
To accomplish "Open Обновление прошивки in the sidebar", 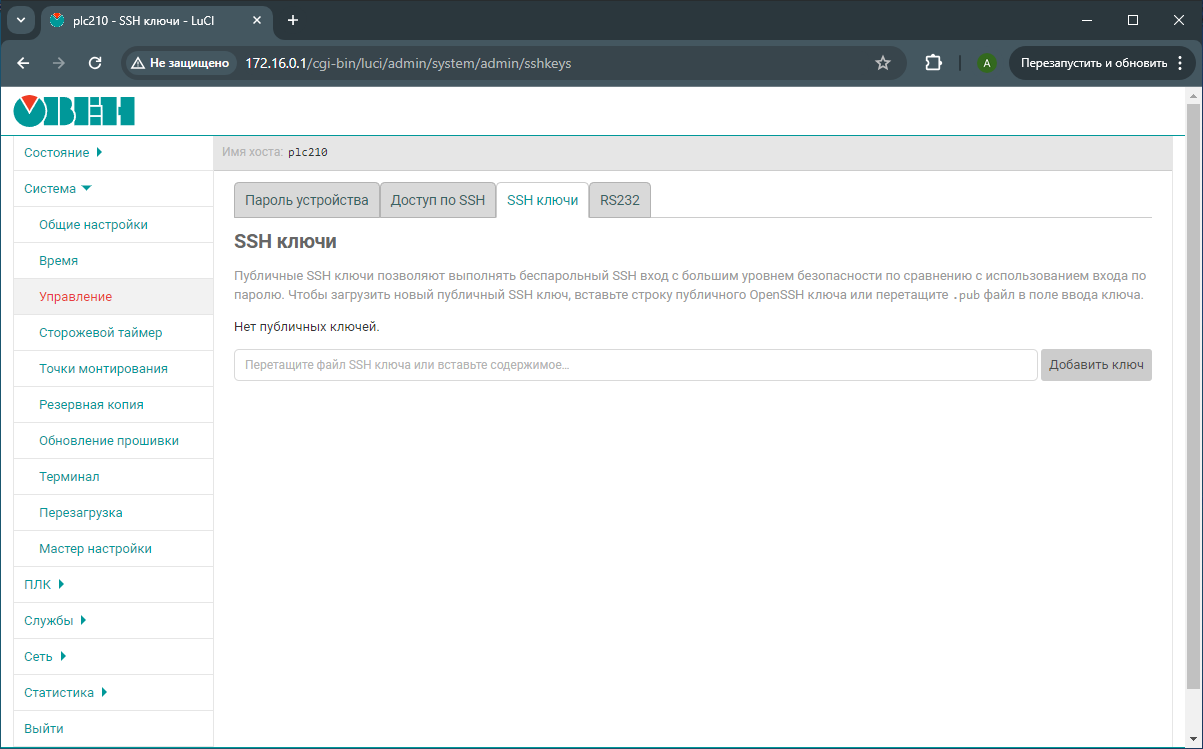I will click(x=109, y=441).
